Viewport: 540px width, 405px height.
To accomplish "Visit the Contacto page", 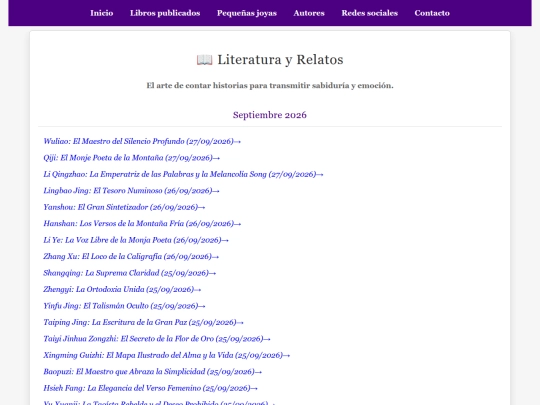I will (432, 13).
